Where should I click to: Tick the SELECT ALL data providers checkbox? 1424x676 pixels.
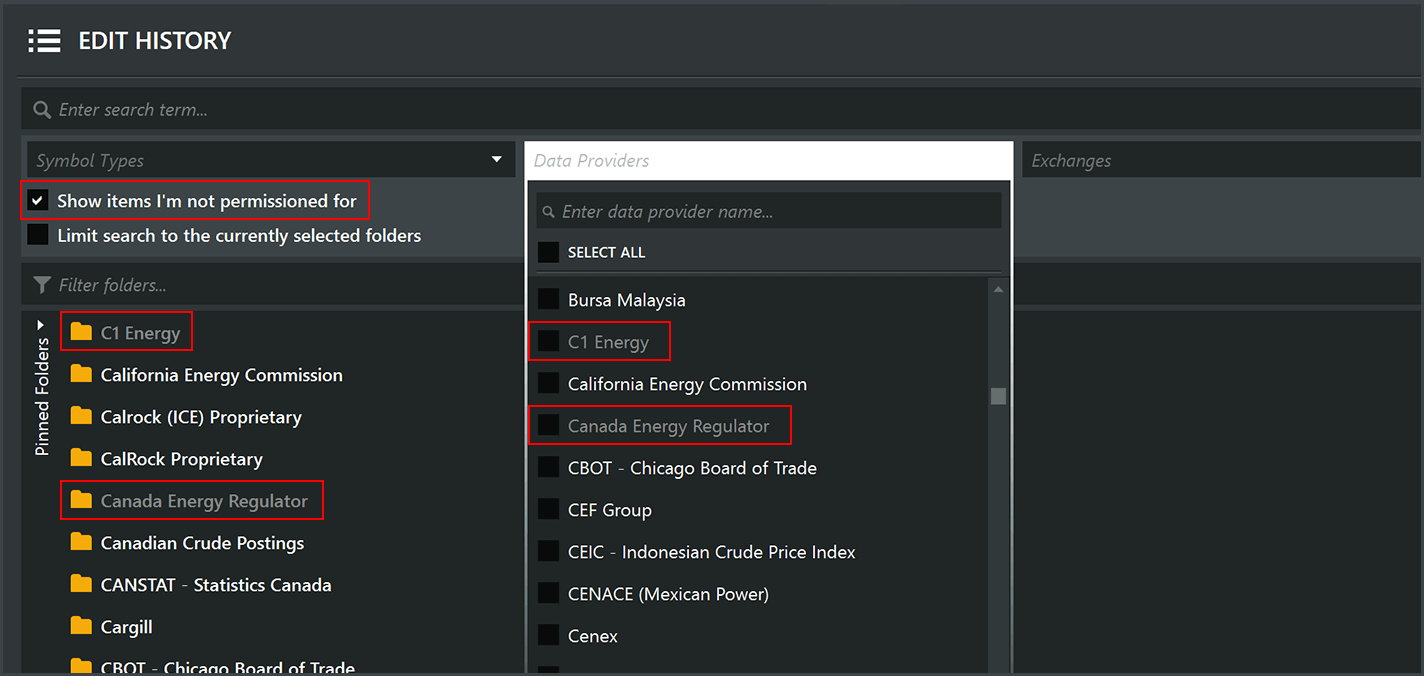[x=548, y=252]
